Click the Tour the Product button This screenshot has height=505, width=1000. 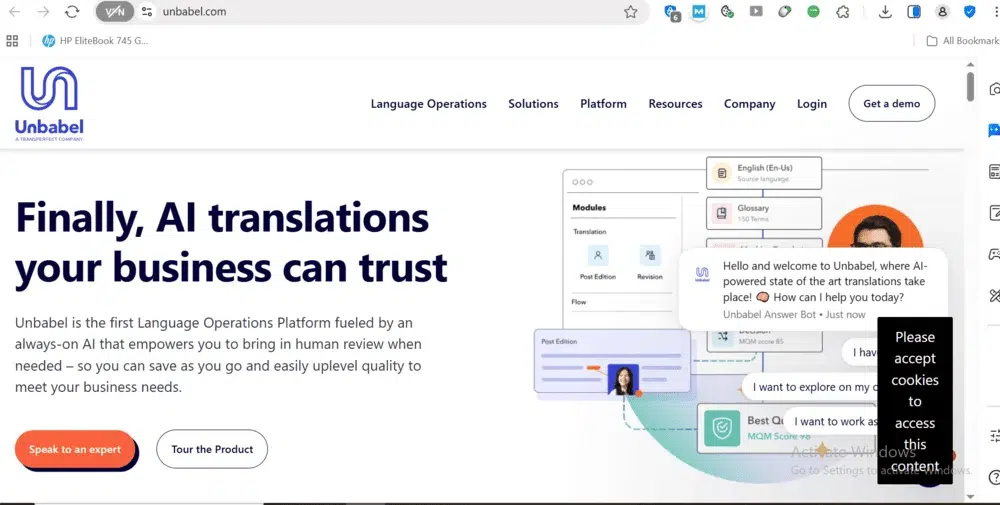tap(212, 449)
